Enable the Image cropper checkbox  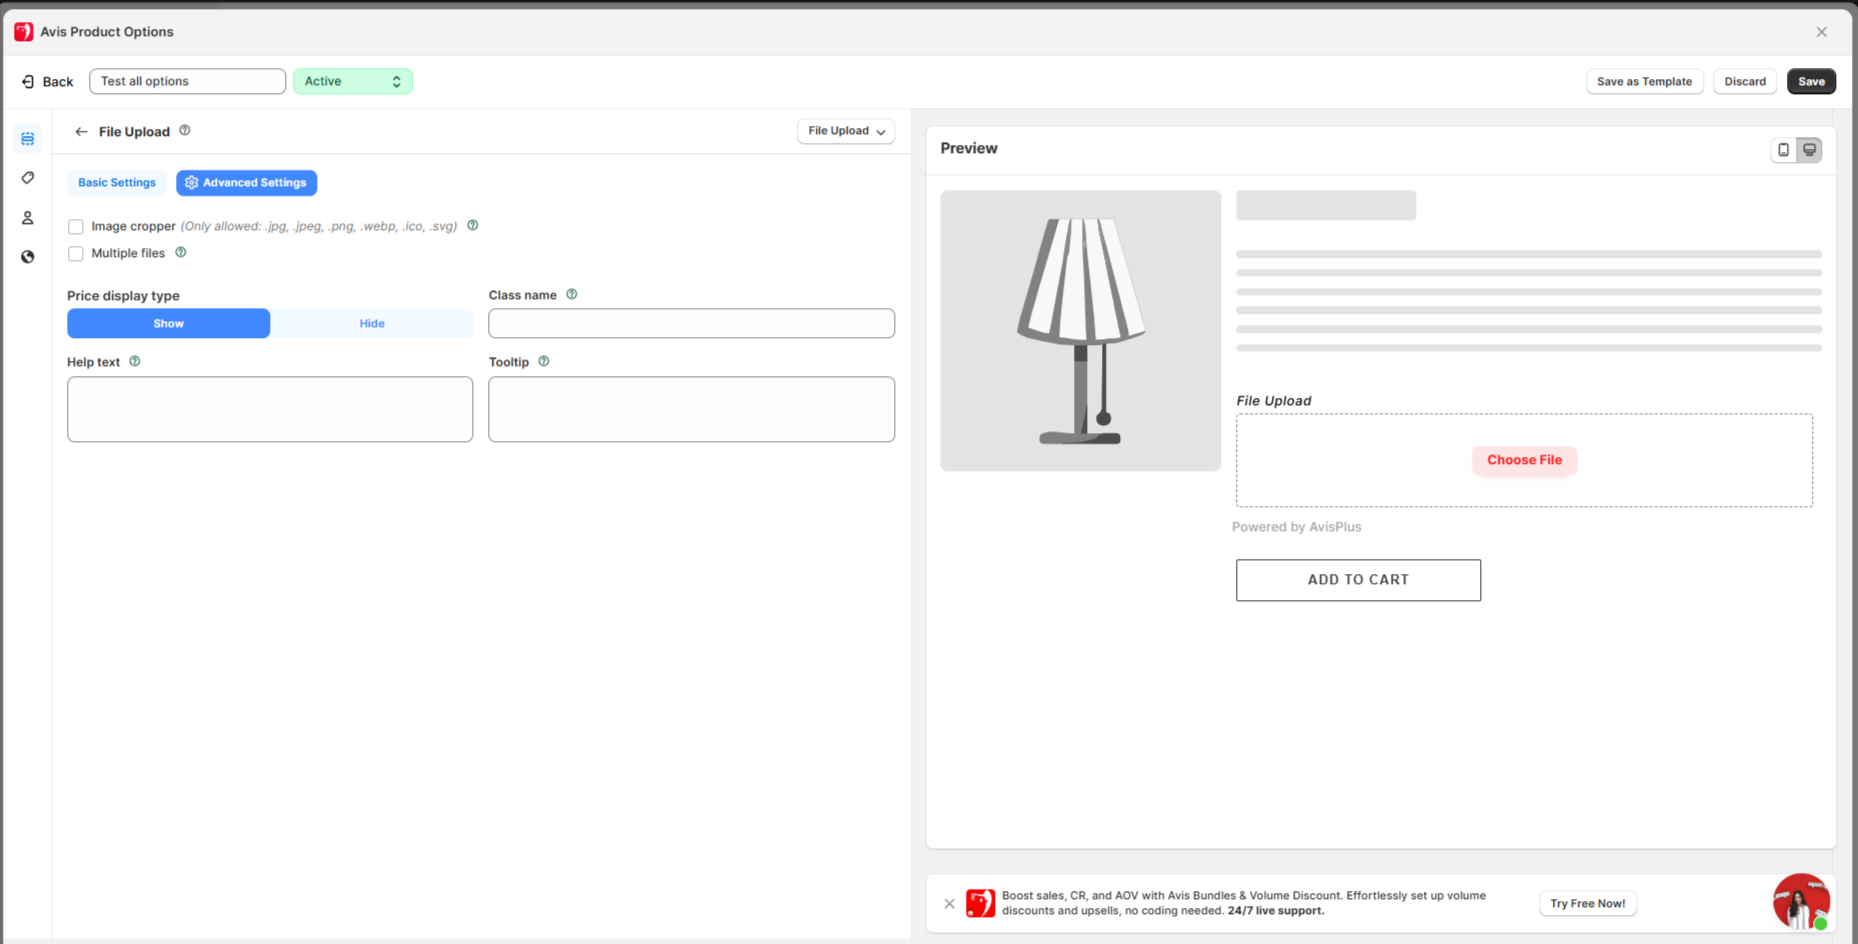(76, 227)
